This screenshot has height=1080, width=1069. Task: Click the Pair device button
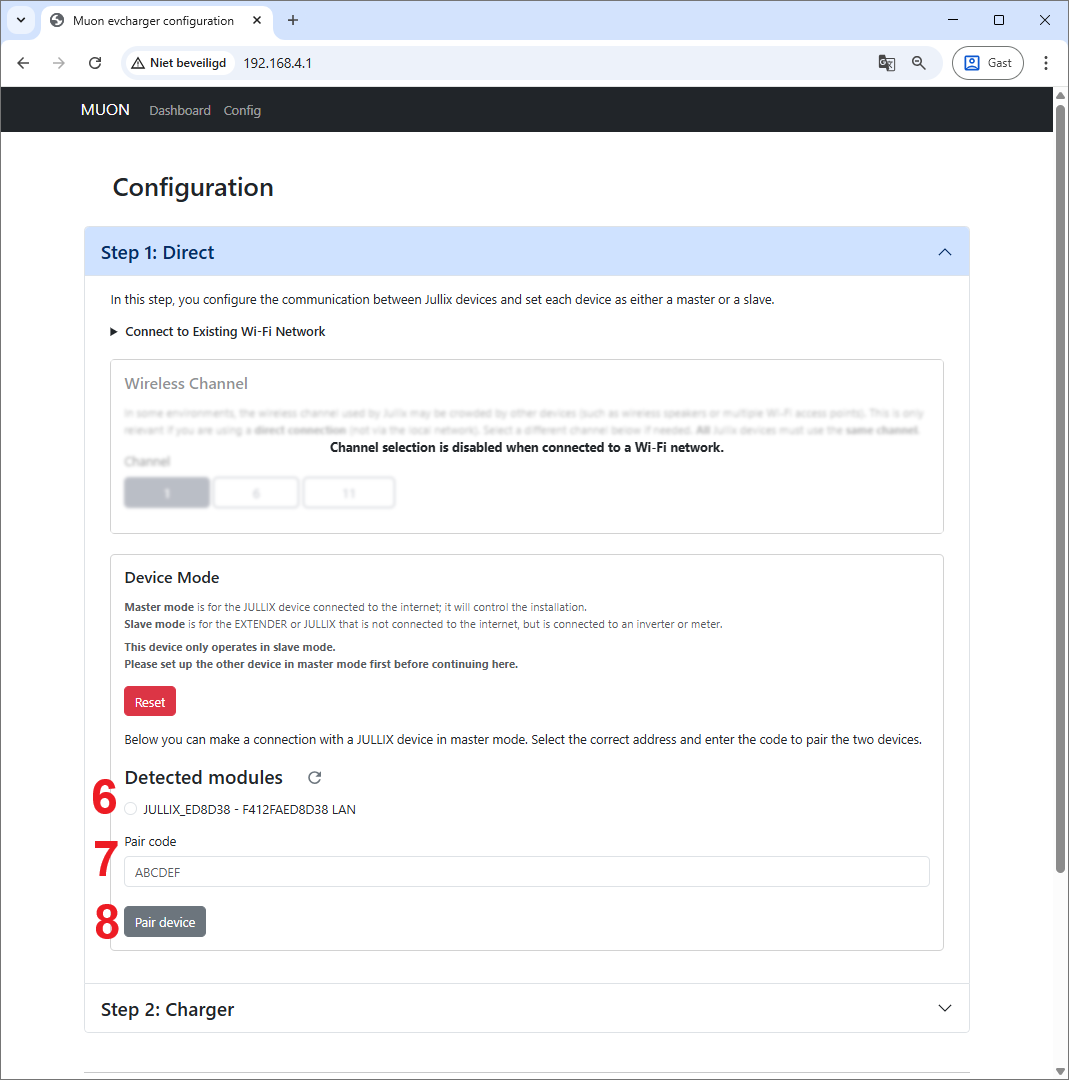coord(165,922)
